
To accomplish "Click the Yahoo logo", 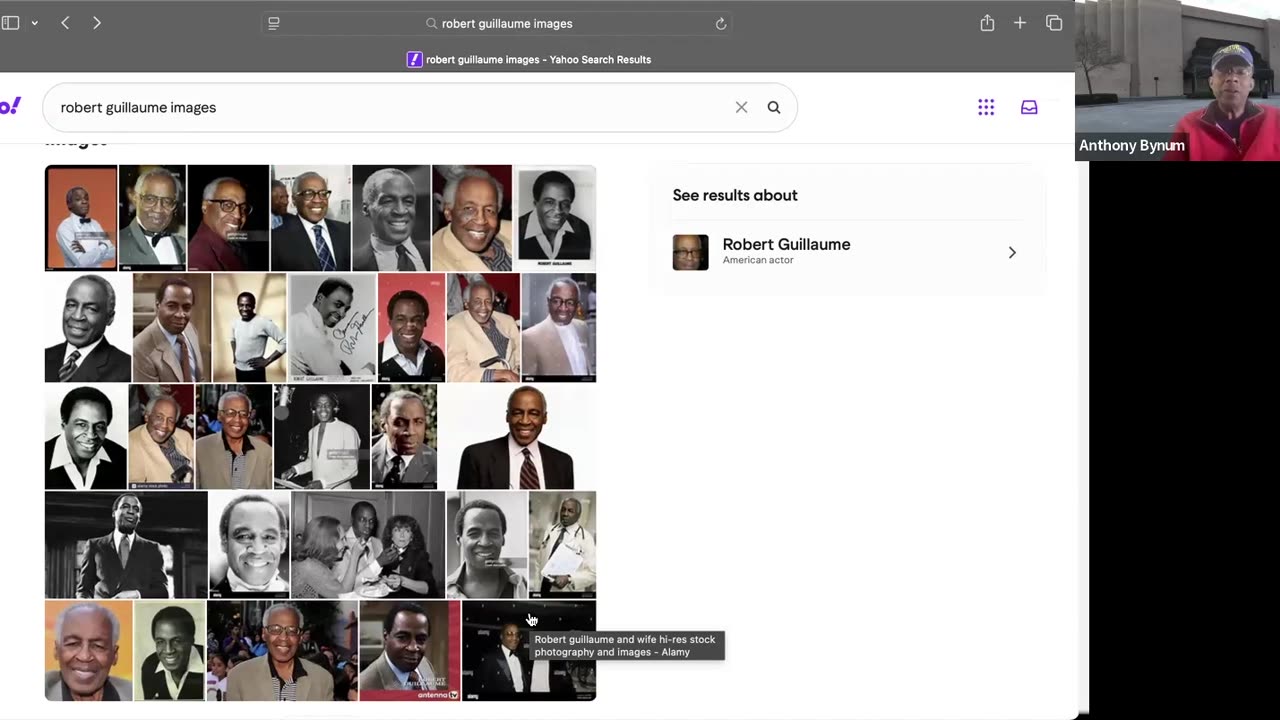I will (10, 106).
